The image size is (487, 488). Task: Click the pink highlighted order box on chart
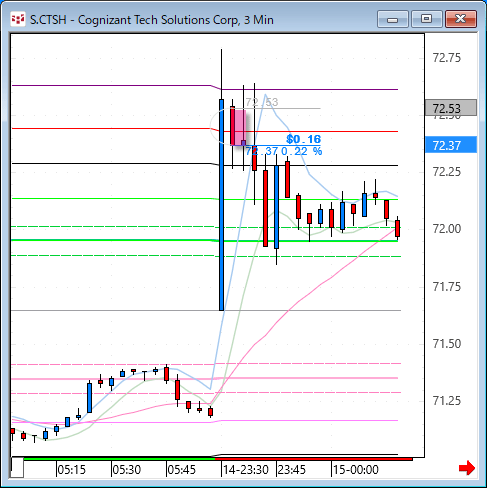(240, 127)
